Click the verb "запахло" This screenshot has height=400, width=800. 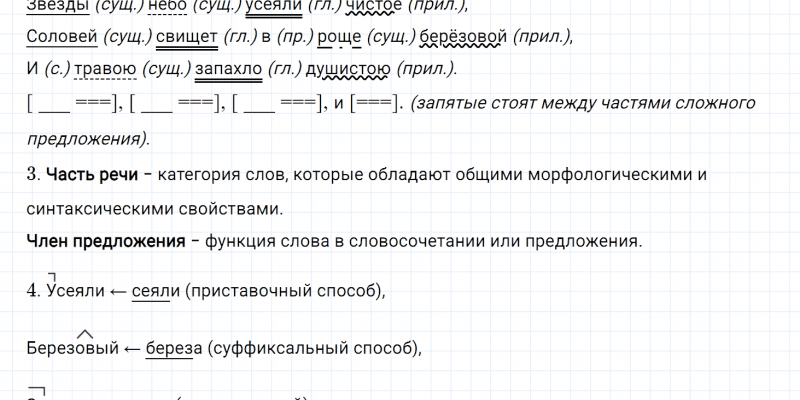click(226, 70)
